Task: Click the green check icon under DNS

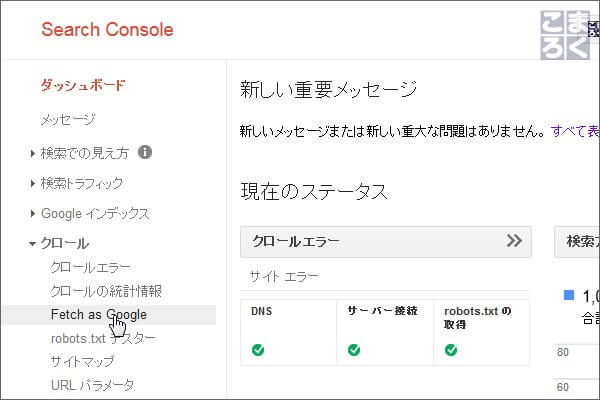Action: (x=258, y=349)
